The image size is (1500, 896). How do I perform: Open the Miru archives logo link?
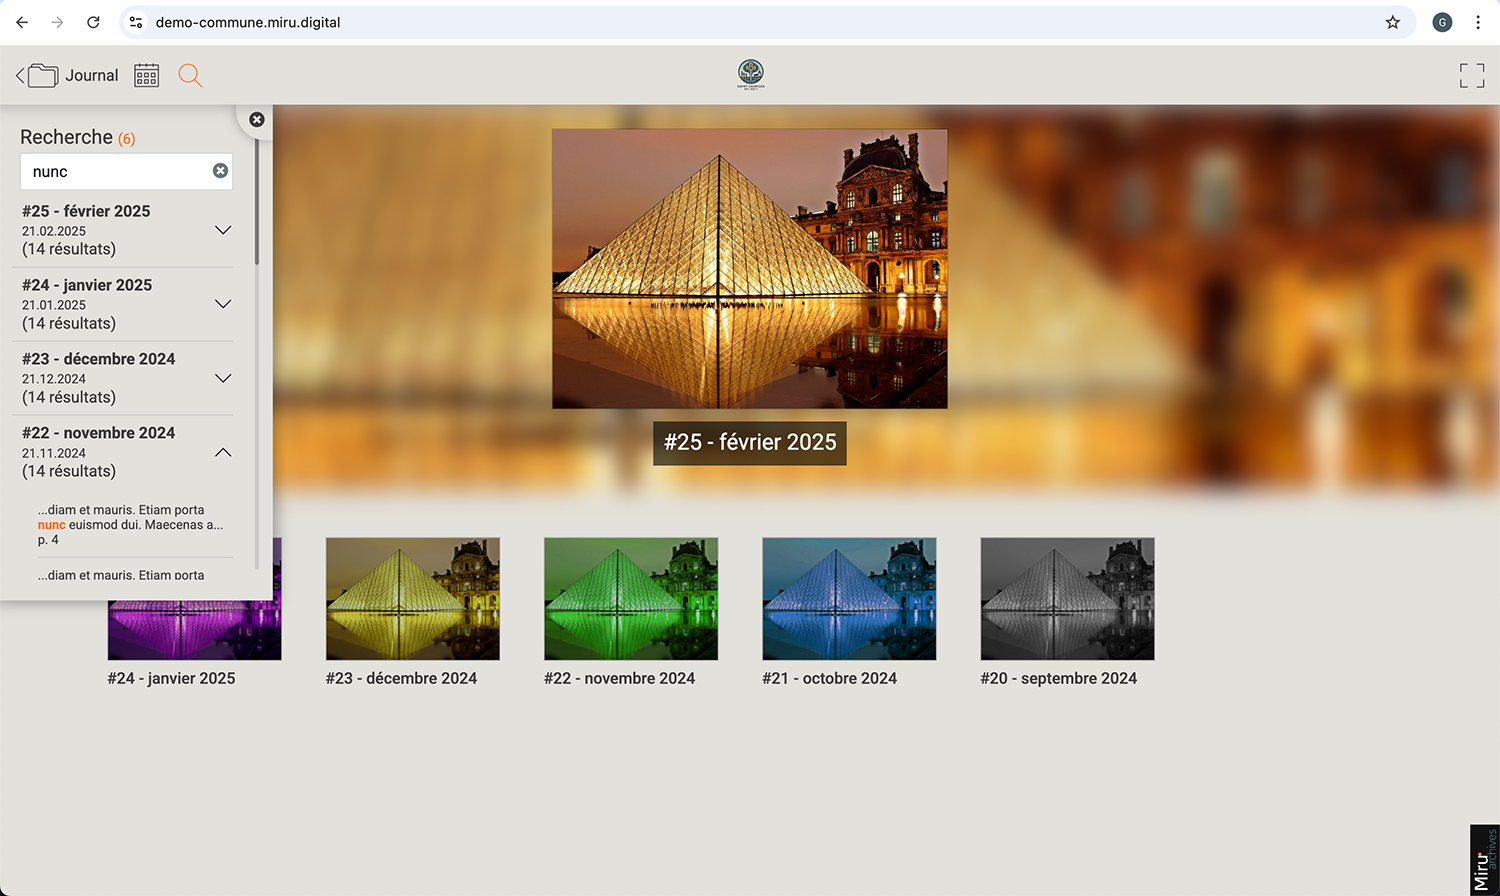click(1484, 859)
